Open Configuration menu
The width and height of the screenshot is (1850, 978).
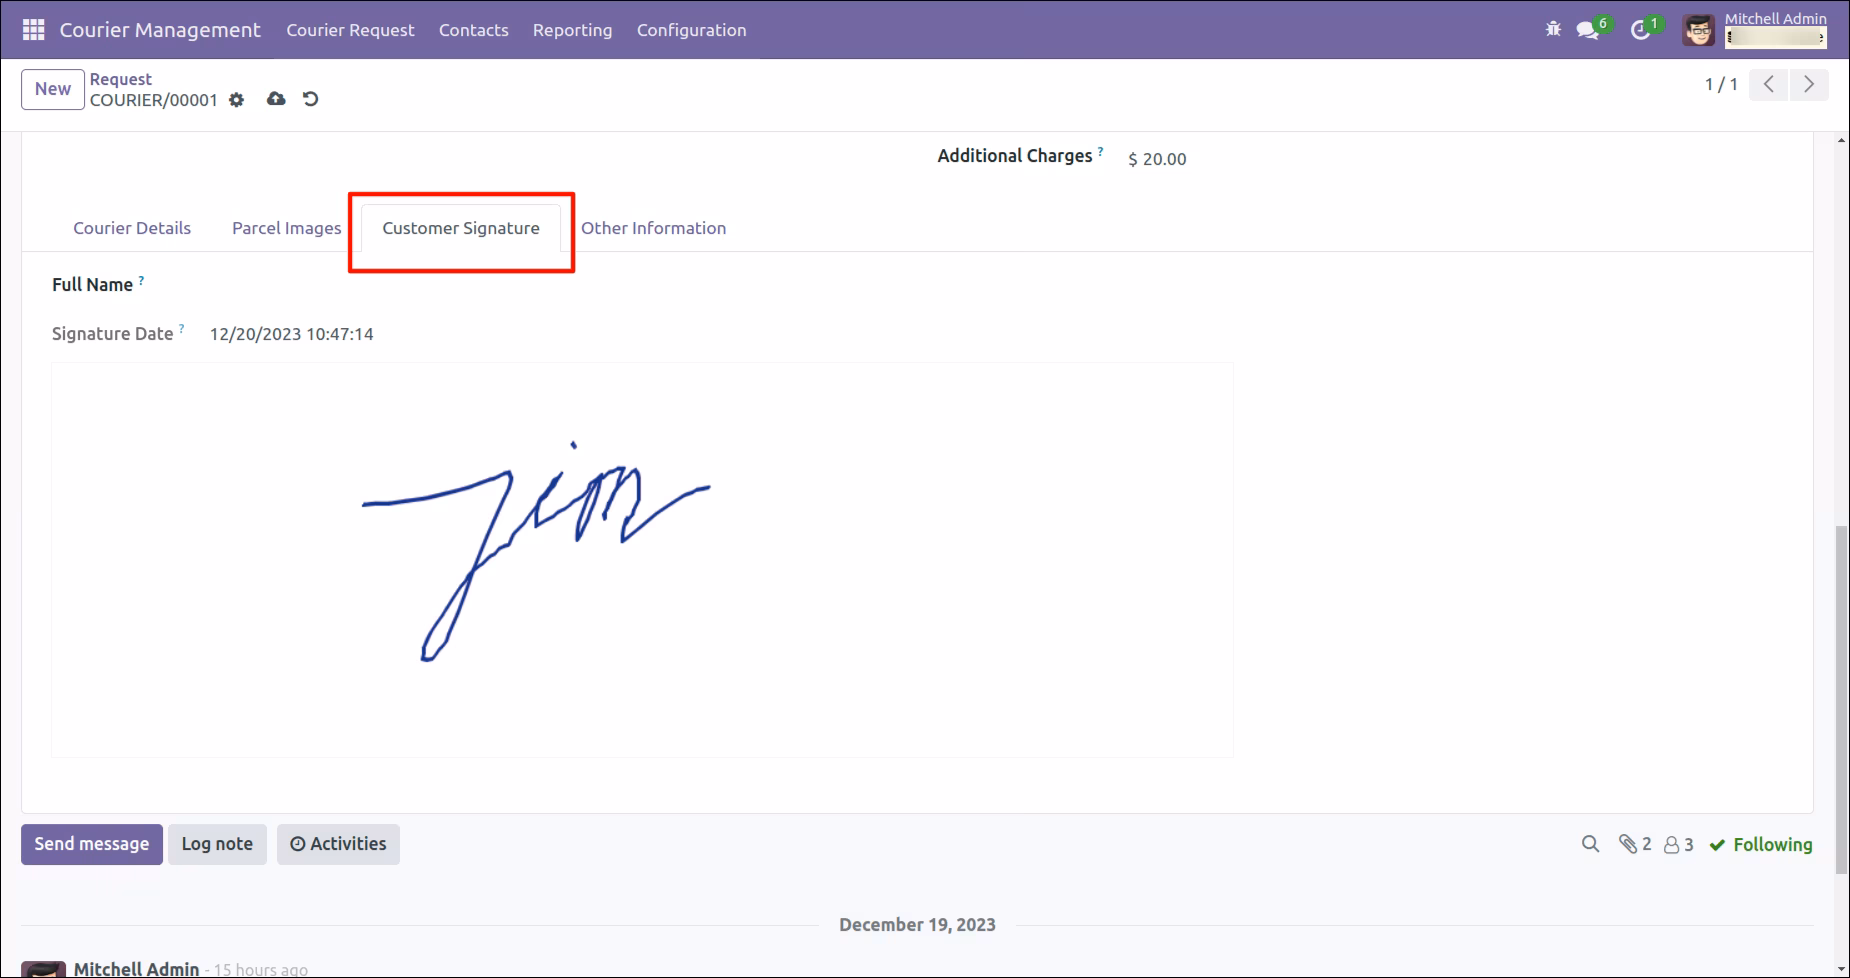coord(692,30)
